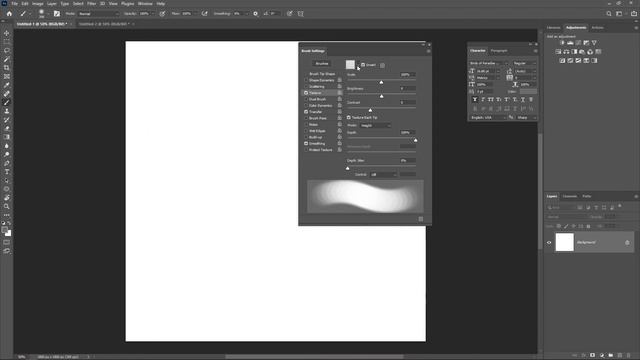This screenshot has width=640, height=360.
Task: Select Brush Tip Shape in Brush Settings
Action: (x=322, y=74)
